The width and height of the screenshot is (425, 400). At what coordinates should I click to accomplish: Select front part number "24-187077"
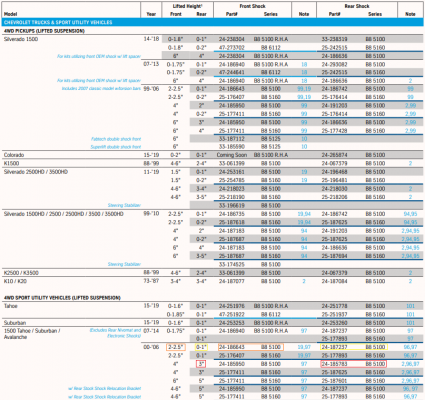click(232, 281)
